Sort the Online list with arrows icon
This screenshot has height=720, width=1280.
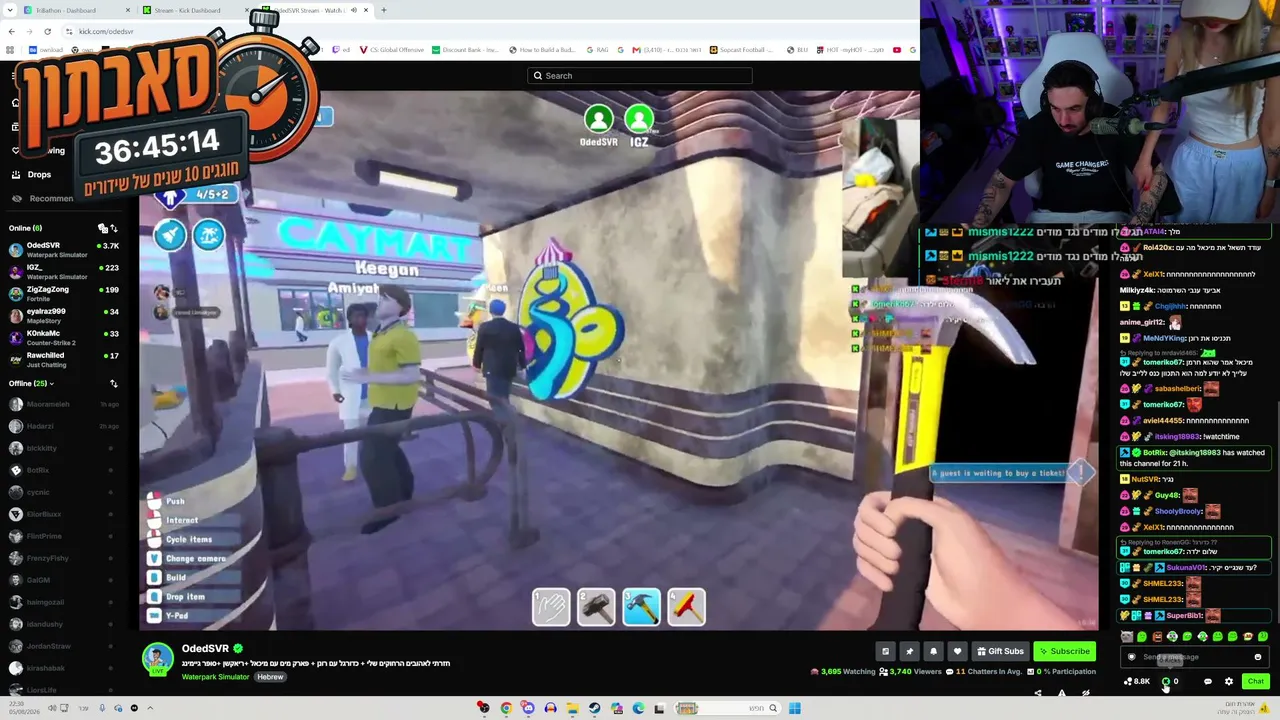114,228
